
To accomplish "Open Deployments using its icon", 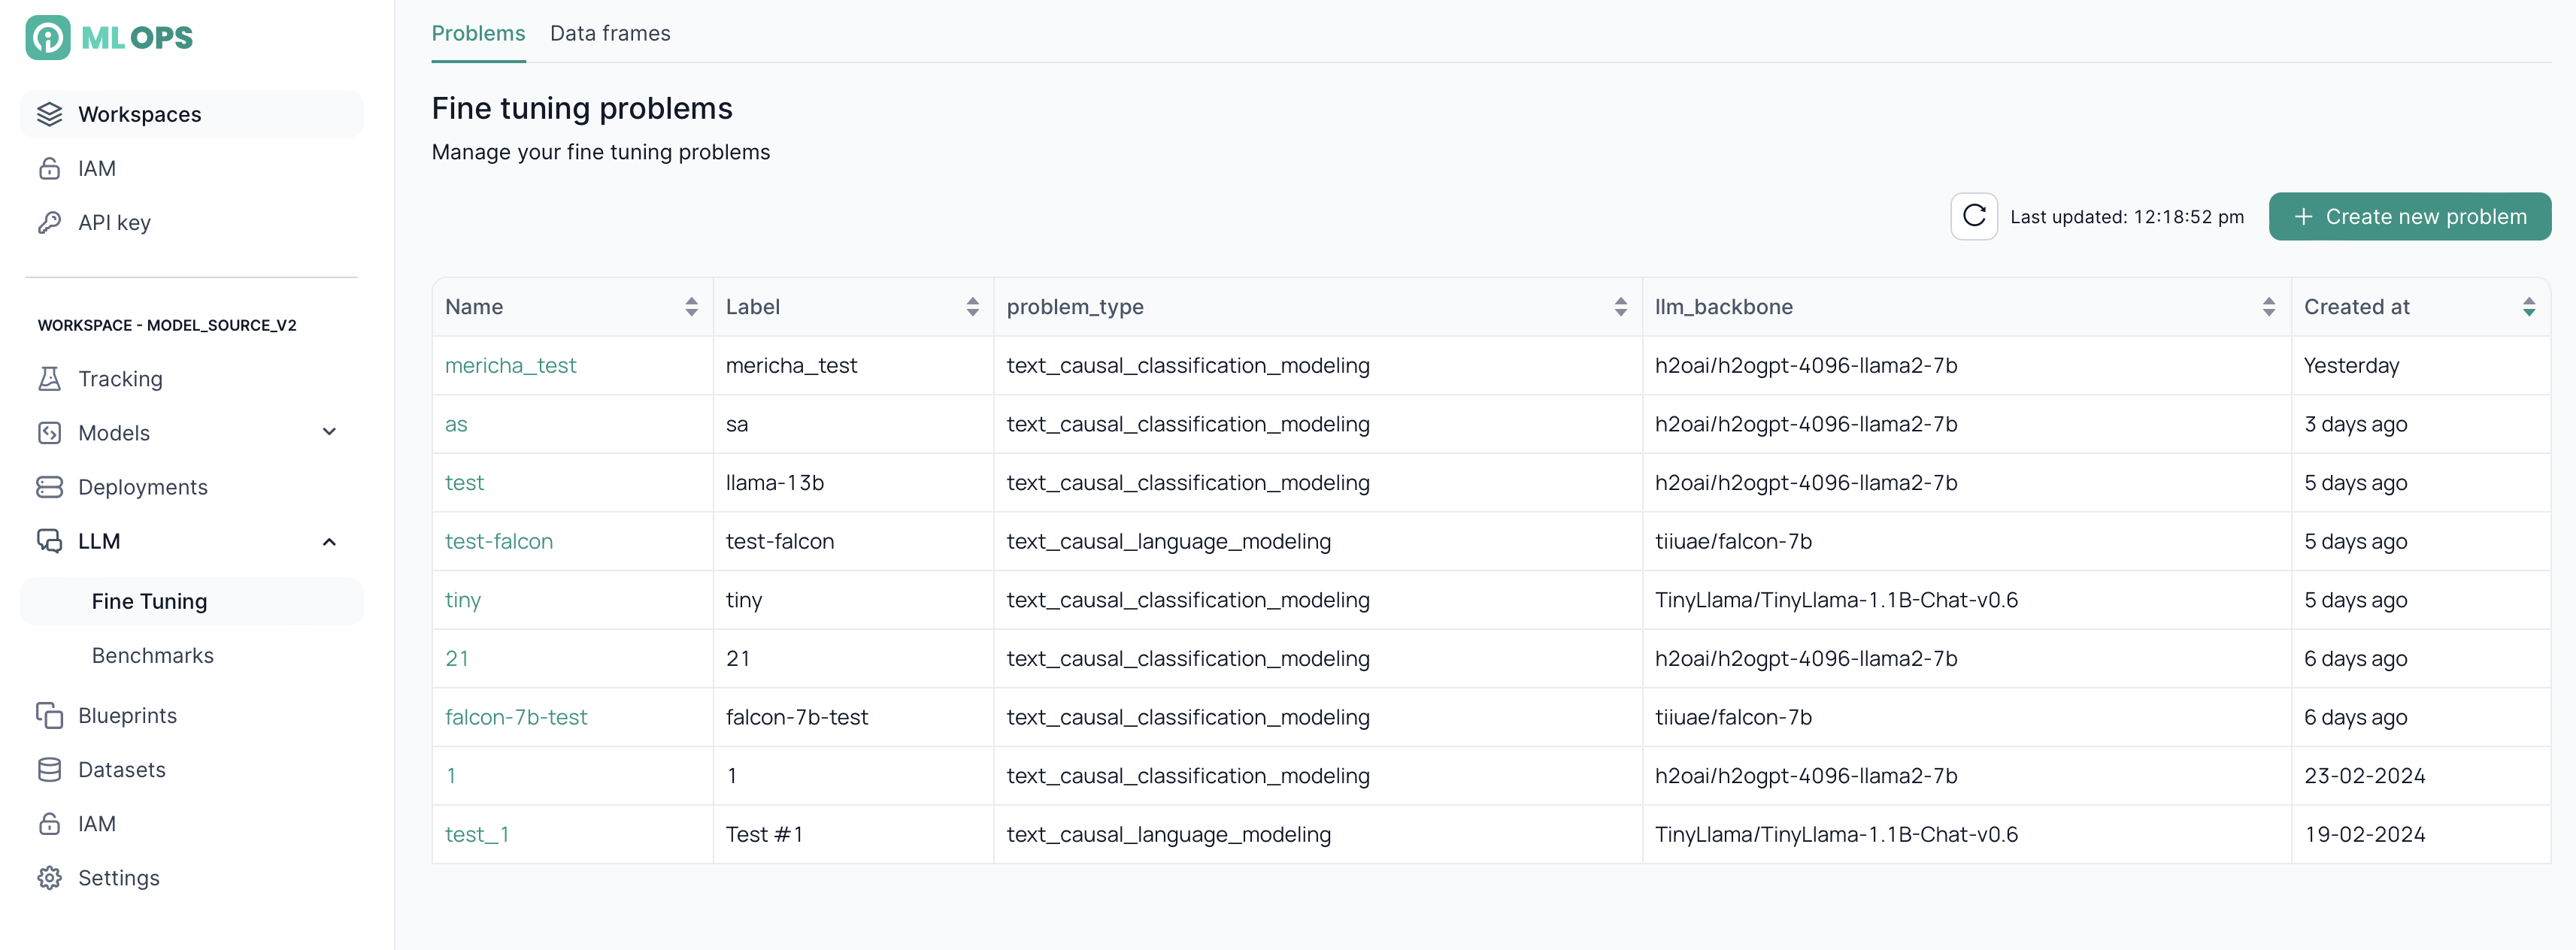I will 50,487.
